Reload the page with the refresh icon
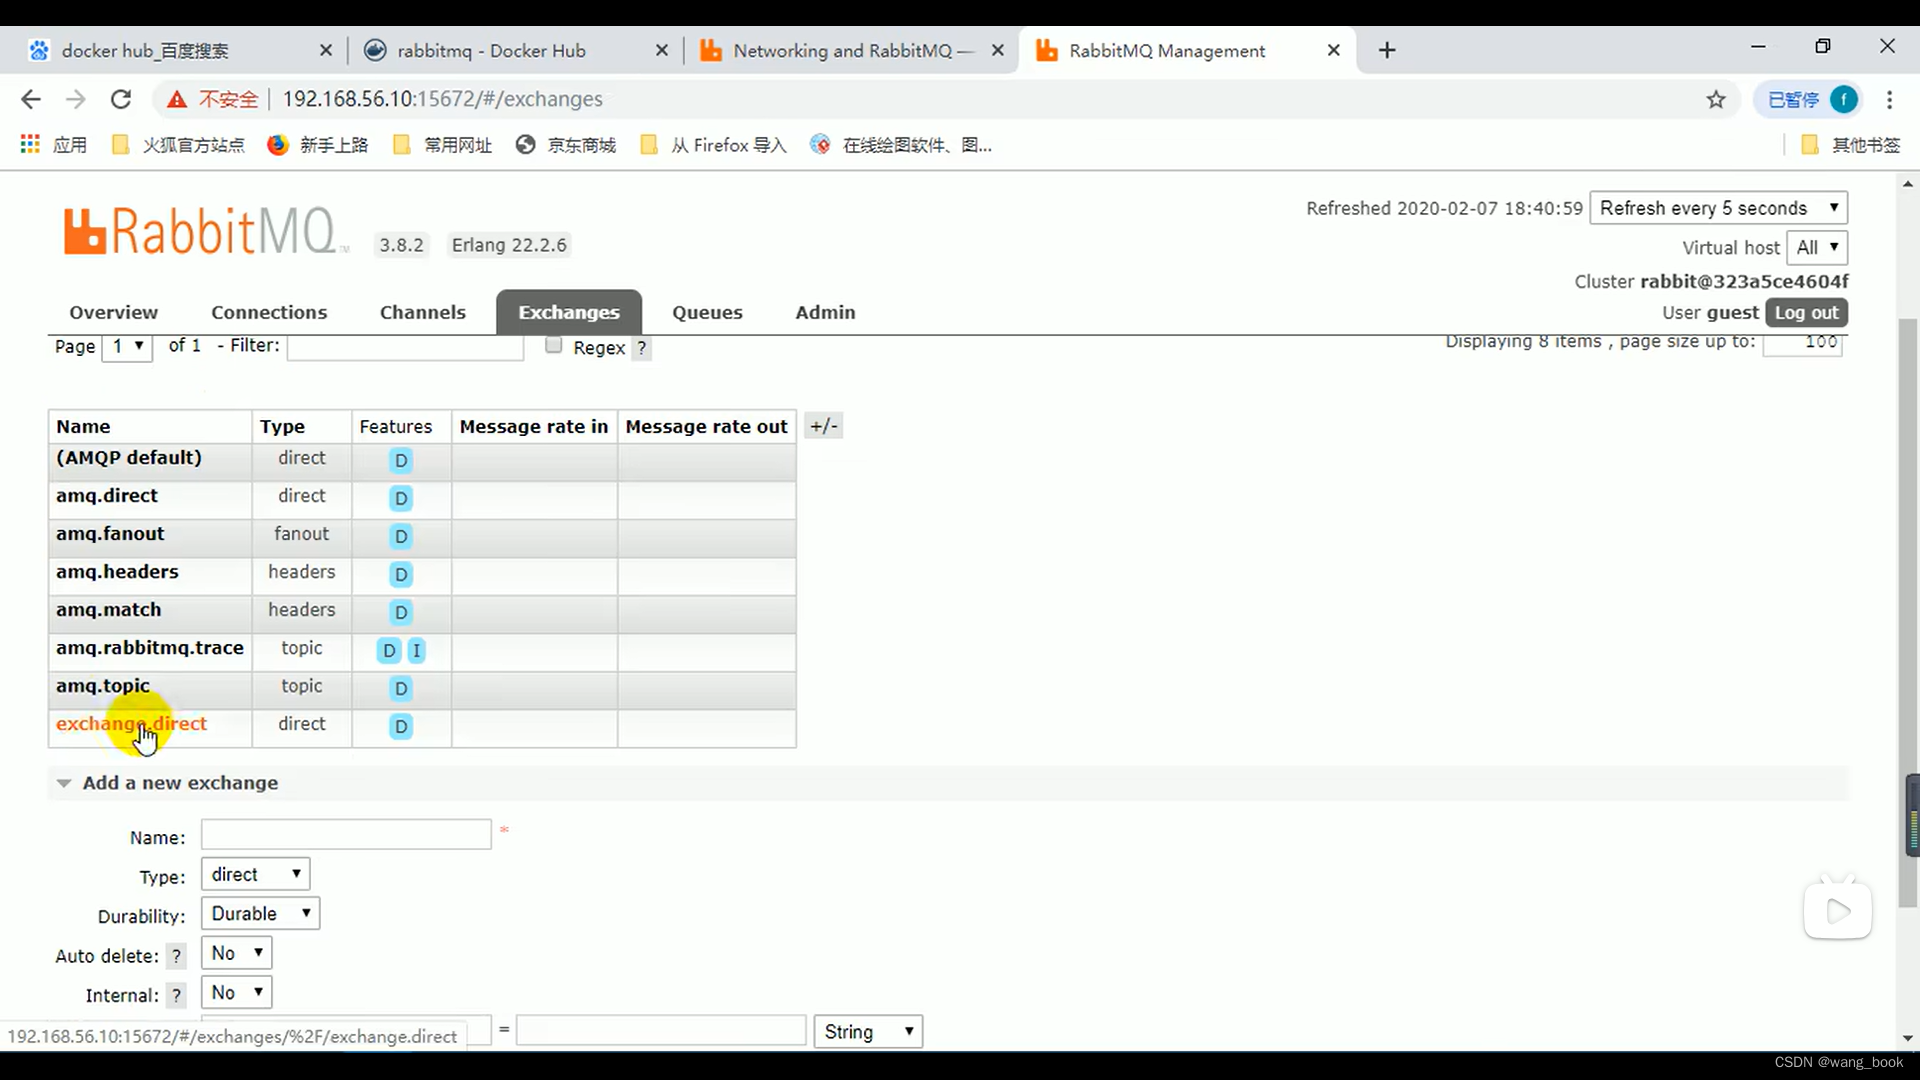Viewport: 1920px width, 1080px height. 121,99
